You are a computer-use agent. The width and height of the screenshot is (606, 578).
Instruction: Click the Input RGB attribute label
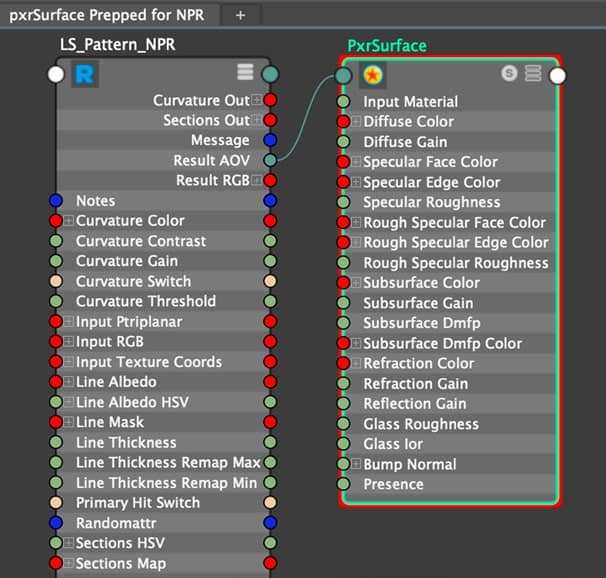[x=110, y=342]
